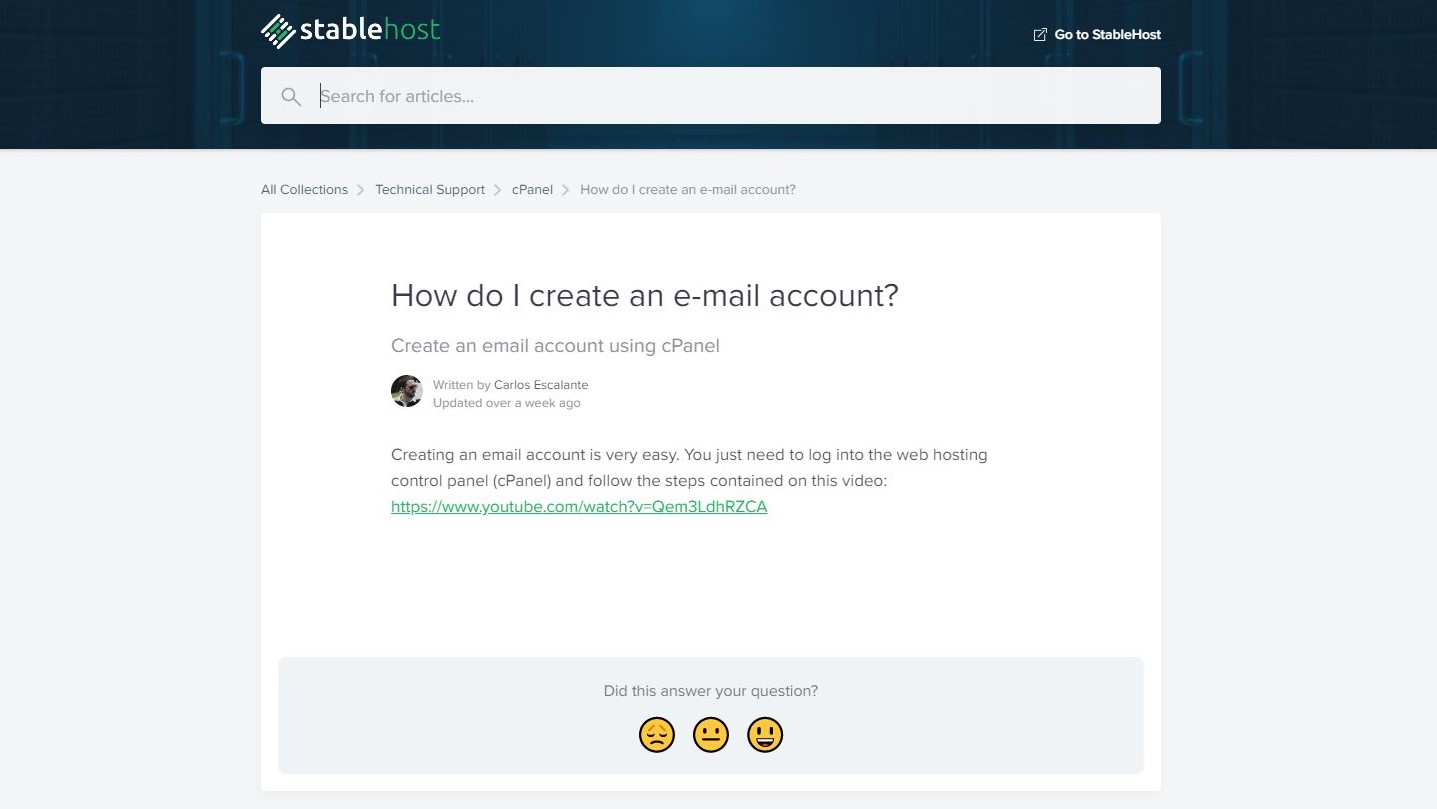React with the disappointed face emoji

click(657, 735)
